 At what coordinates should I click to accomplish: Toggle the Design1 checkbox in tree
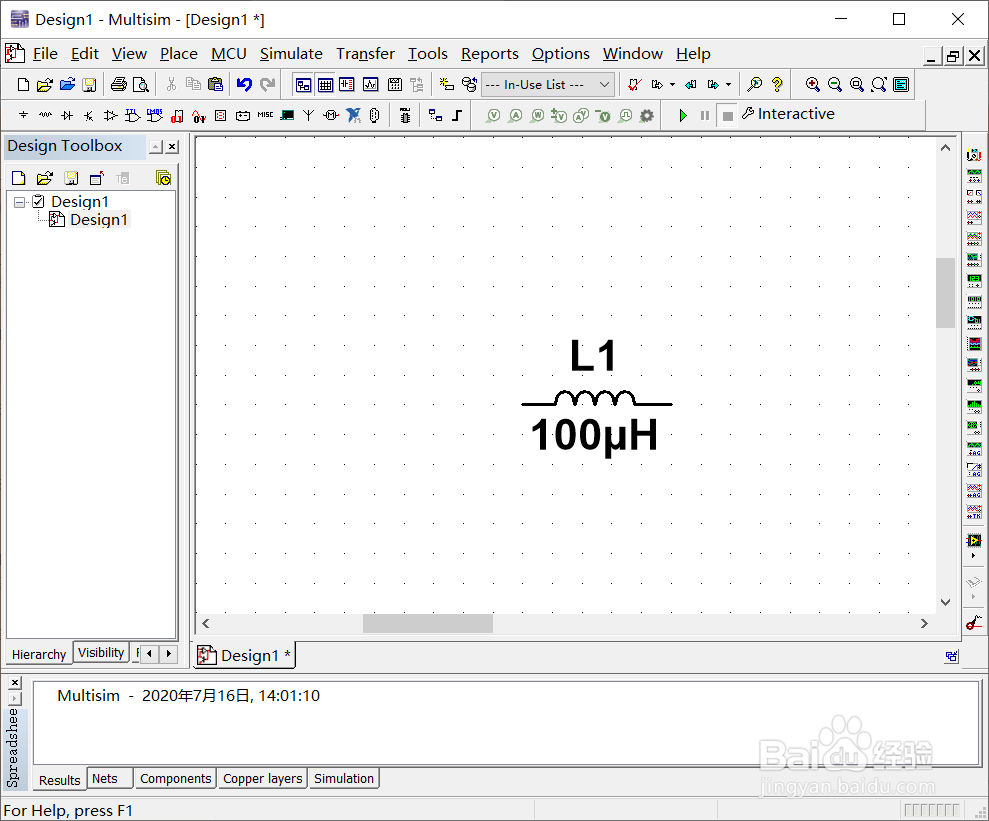(x=38, y=201)
